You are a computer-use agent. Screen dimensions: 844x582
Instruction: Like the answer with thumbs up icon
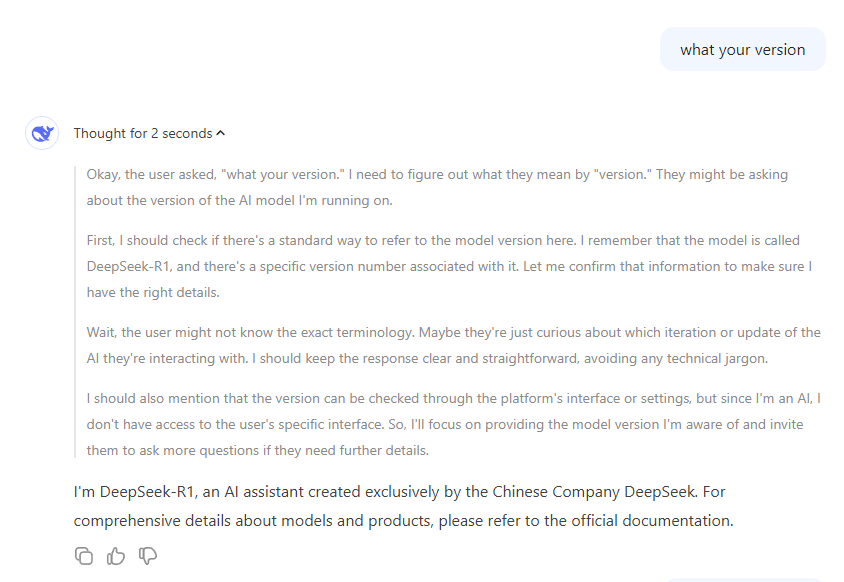pyautogui.click(x=116, y=556)
